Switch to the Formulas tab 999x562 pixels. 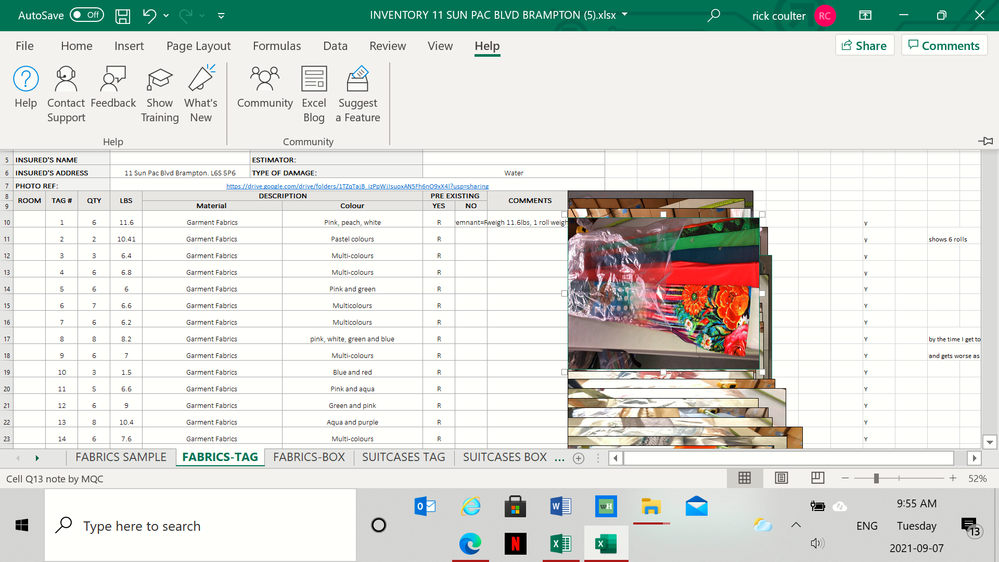click(x=277, y=46)
